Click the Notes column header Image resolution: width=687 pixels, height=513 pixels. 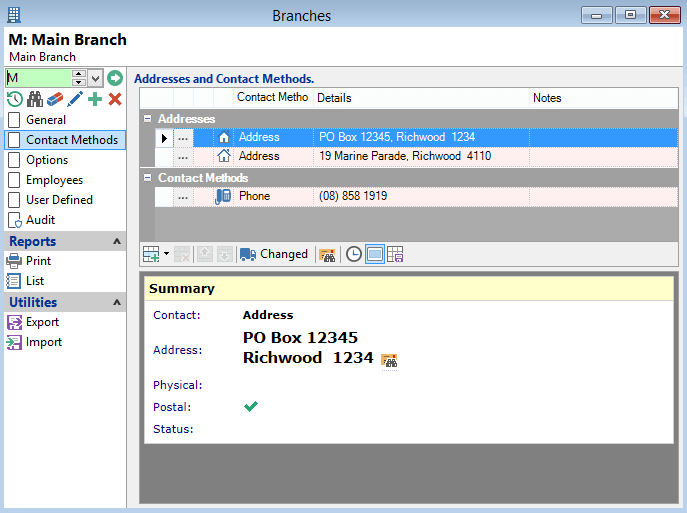point(604,97)
